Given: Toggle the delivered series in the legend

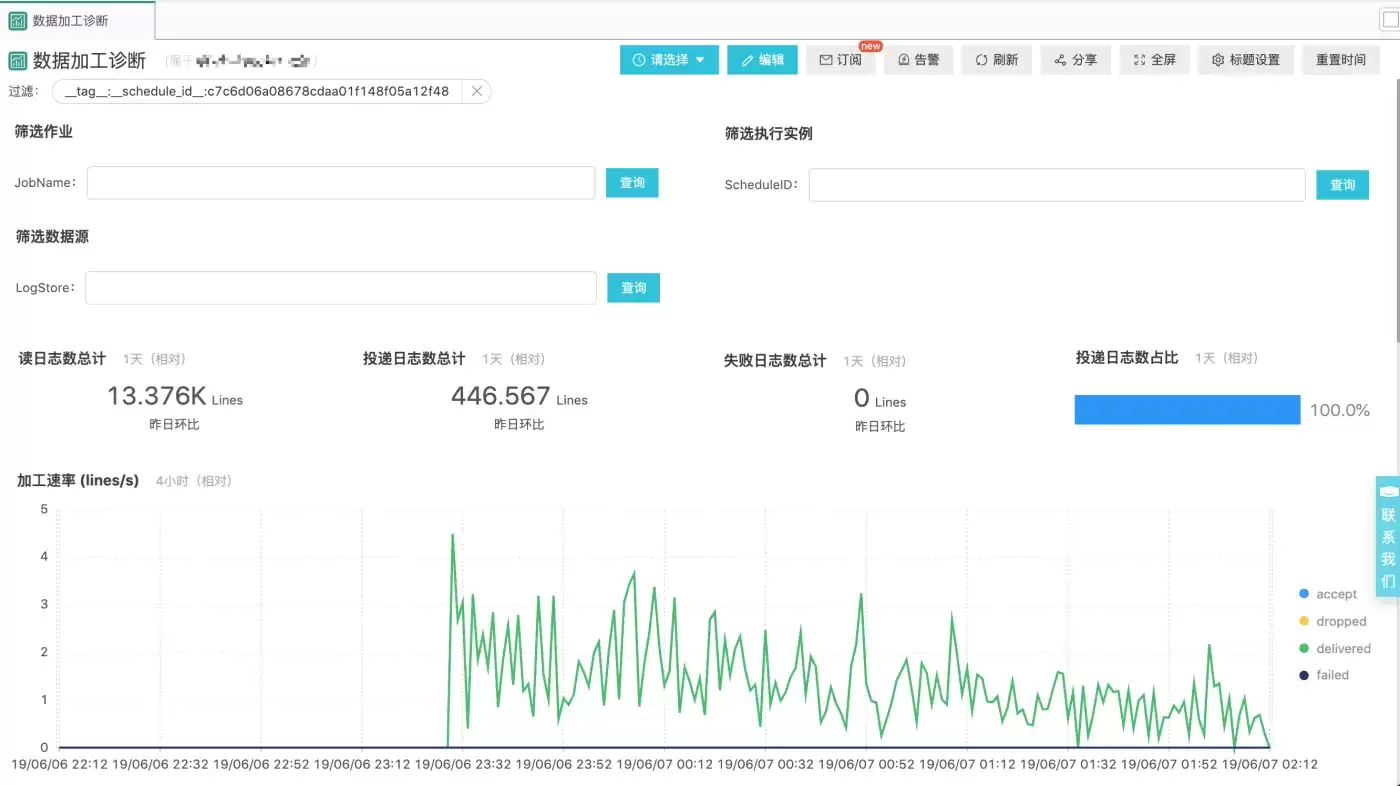Looking at the screenshot, I should [x=1335, y=648].
